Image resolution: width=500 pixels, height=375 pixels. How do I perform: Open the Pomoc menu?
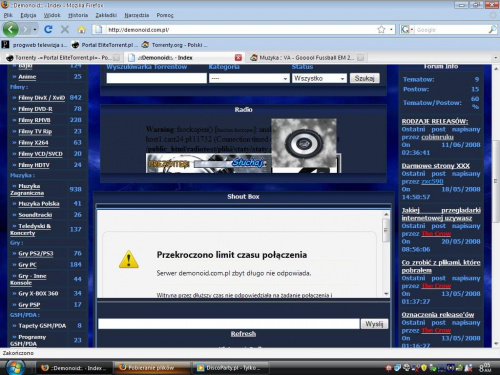pyautogui.click(x=165, y=15)
